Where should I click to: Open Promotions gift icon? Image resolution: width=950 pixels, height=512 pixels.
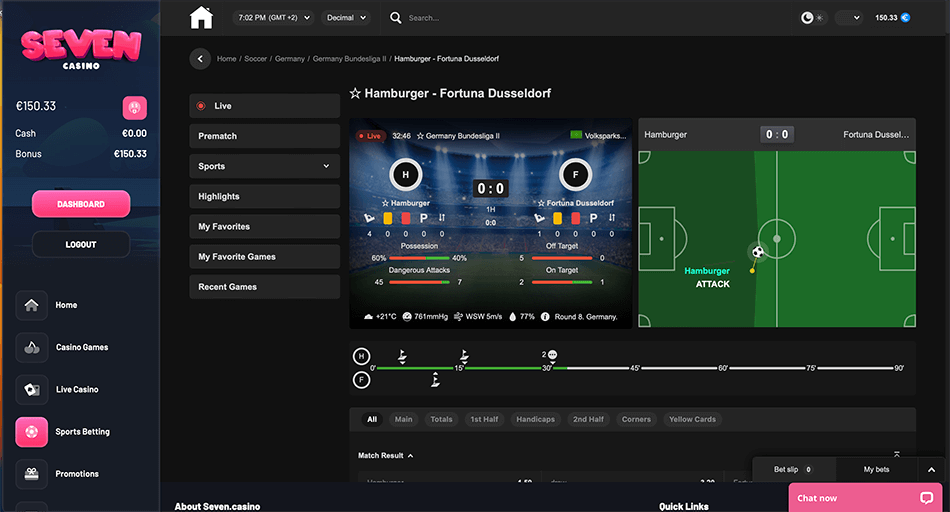click(x=32, y=474)
